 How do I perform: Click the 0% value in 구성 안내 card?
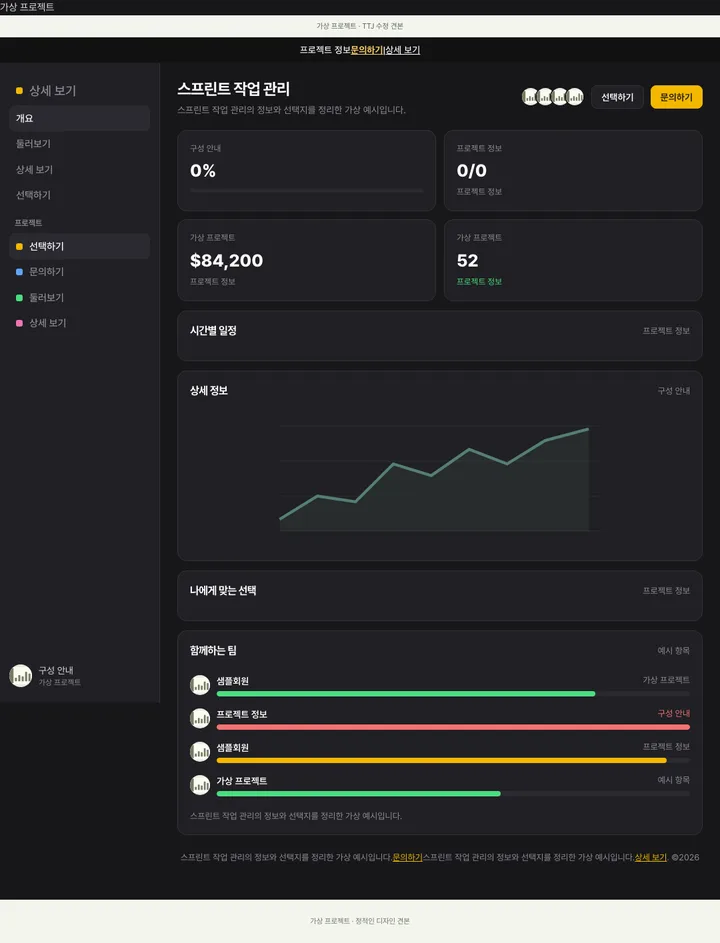point(203,171)
